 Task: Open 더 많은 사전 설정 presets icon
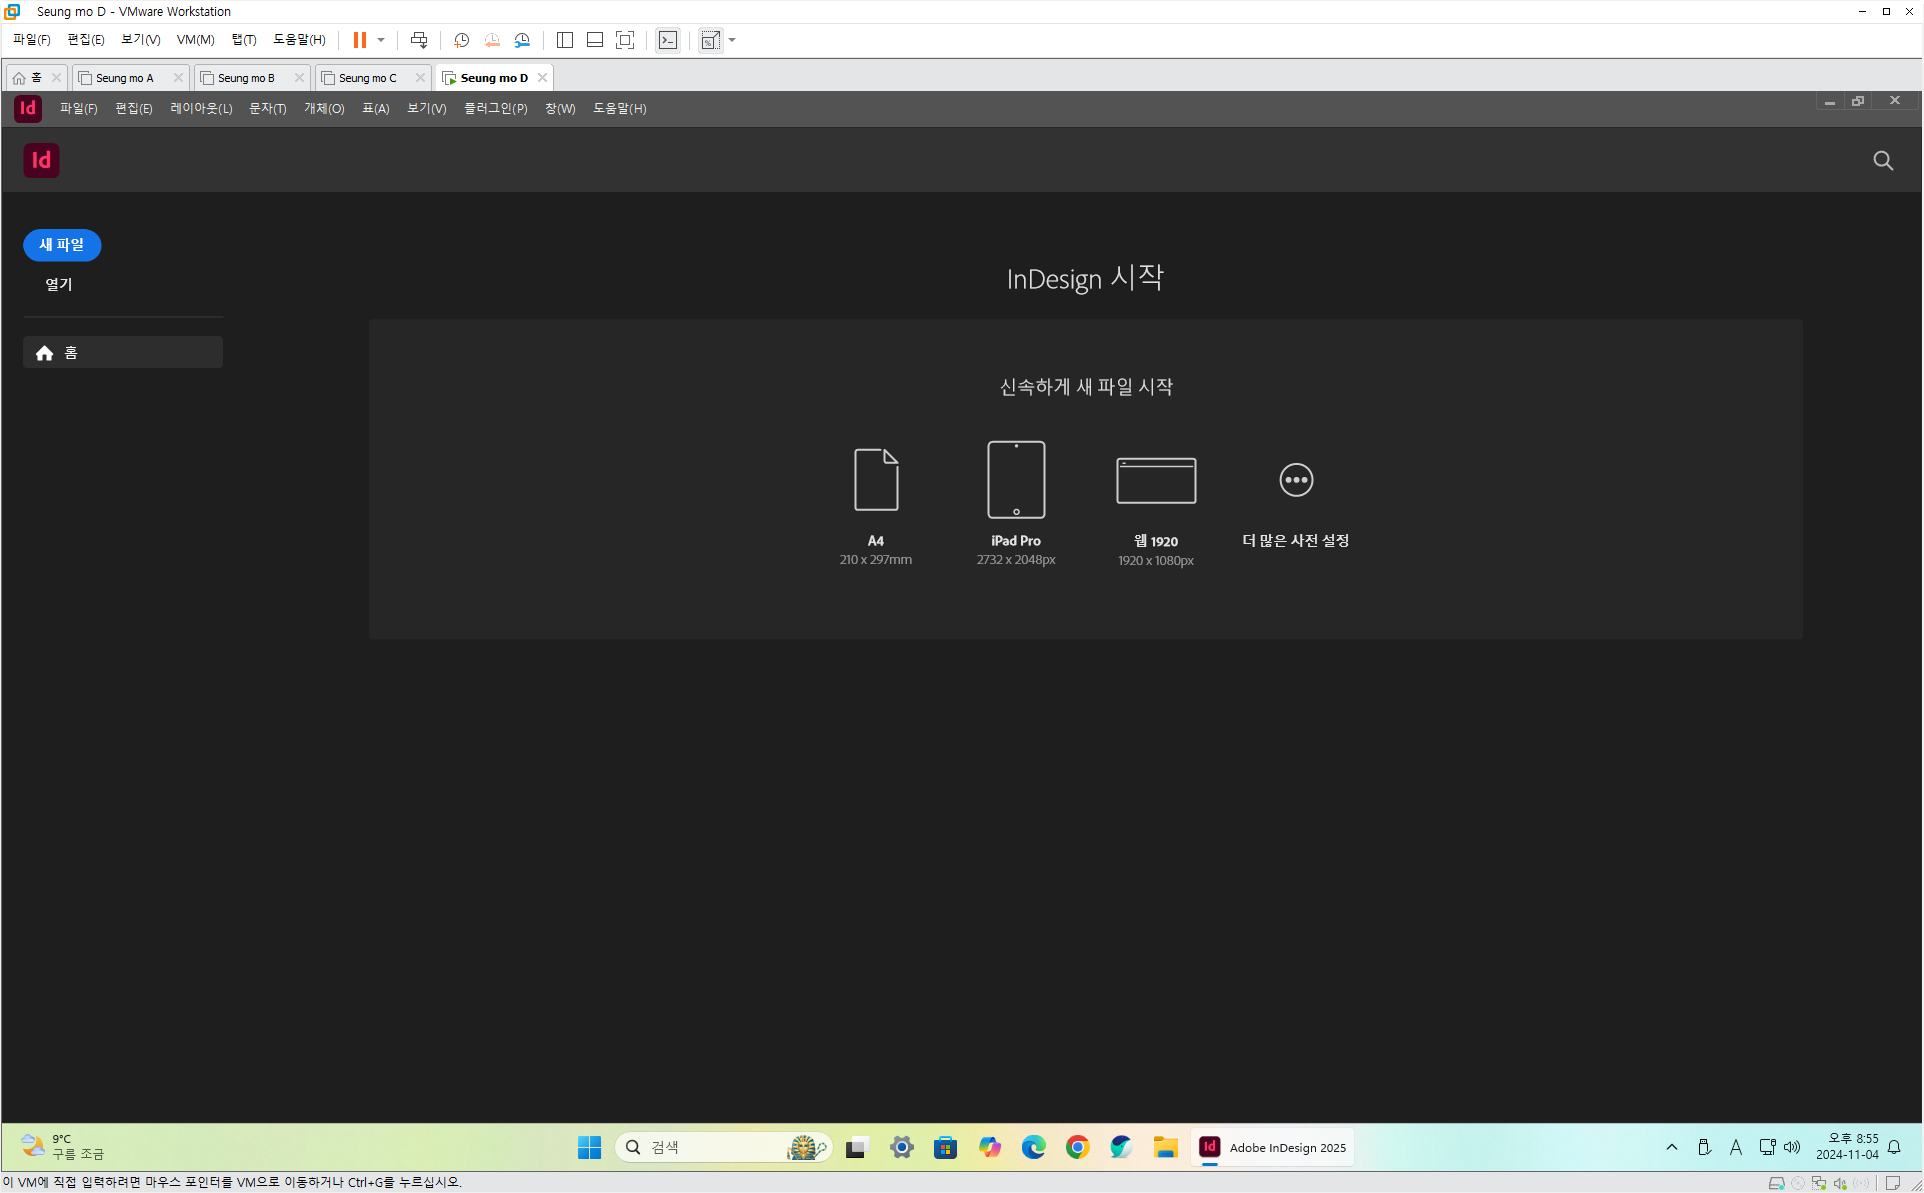coord(1295,480)
